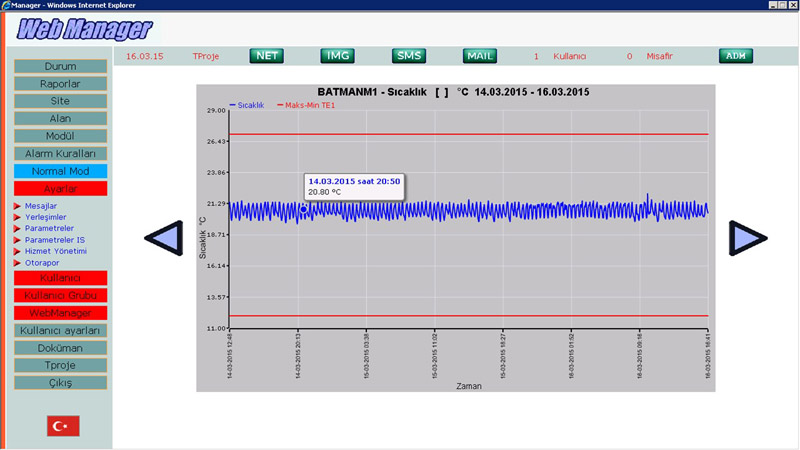800x450 pixels.
Task: Open the Kullanıcı Grubu button
Action: [60, 295]
